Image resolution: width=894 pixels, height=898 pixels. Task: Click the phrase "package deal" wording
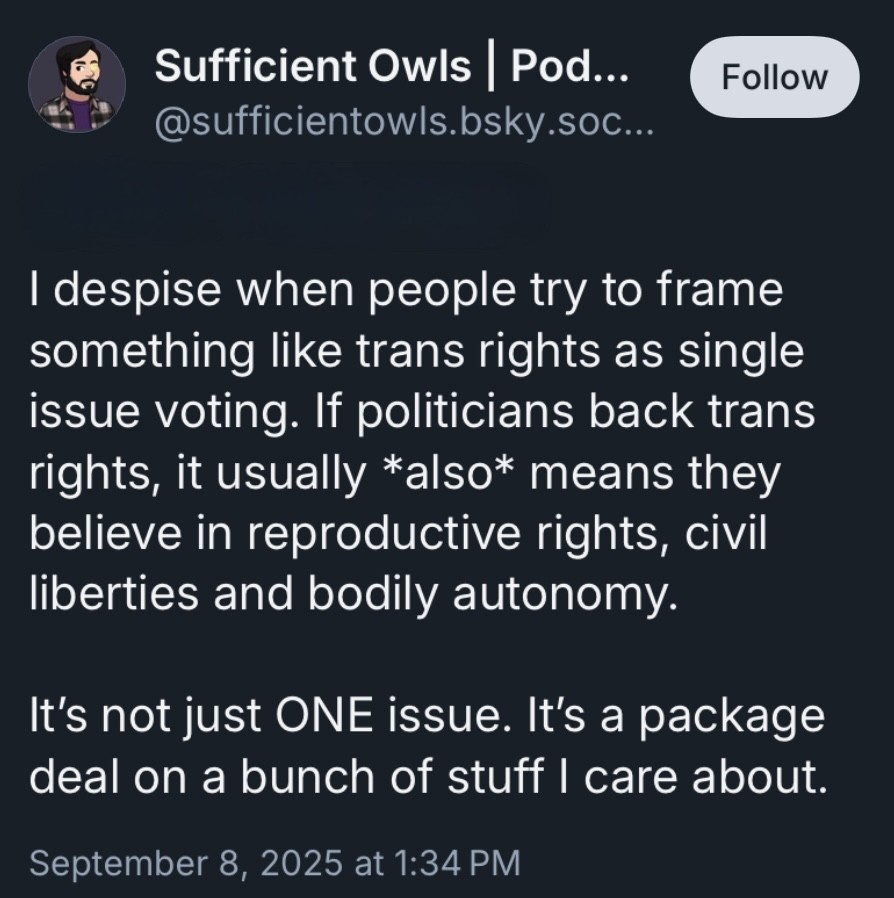pos(738,718)
